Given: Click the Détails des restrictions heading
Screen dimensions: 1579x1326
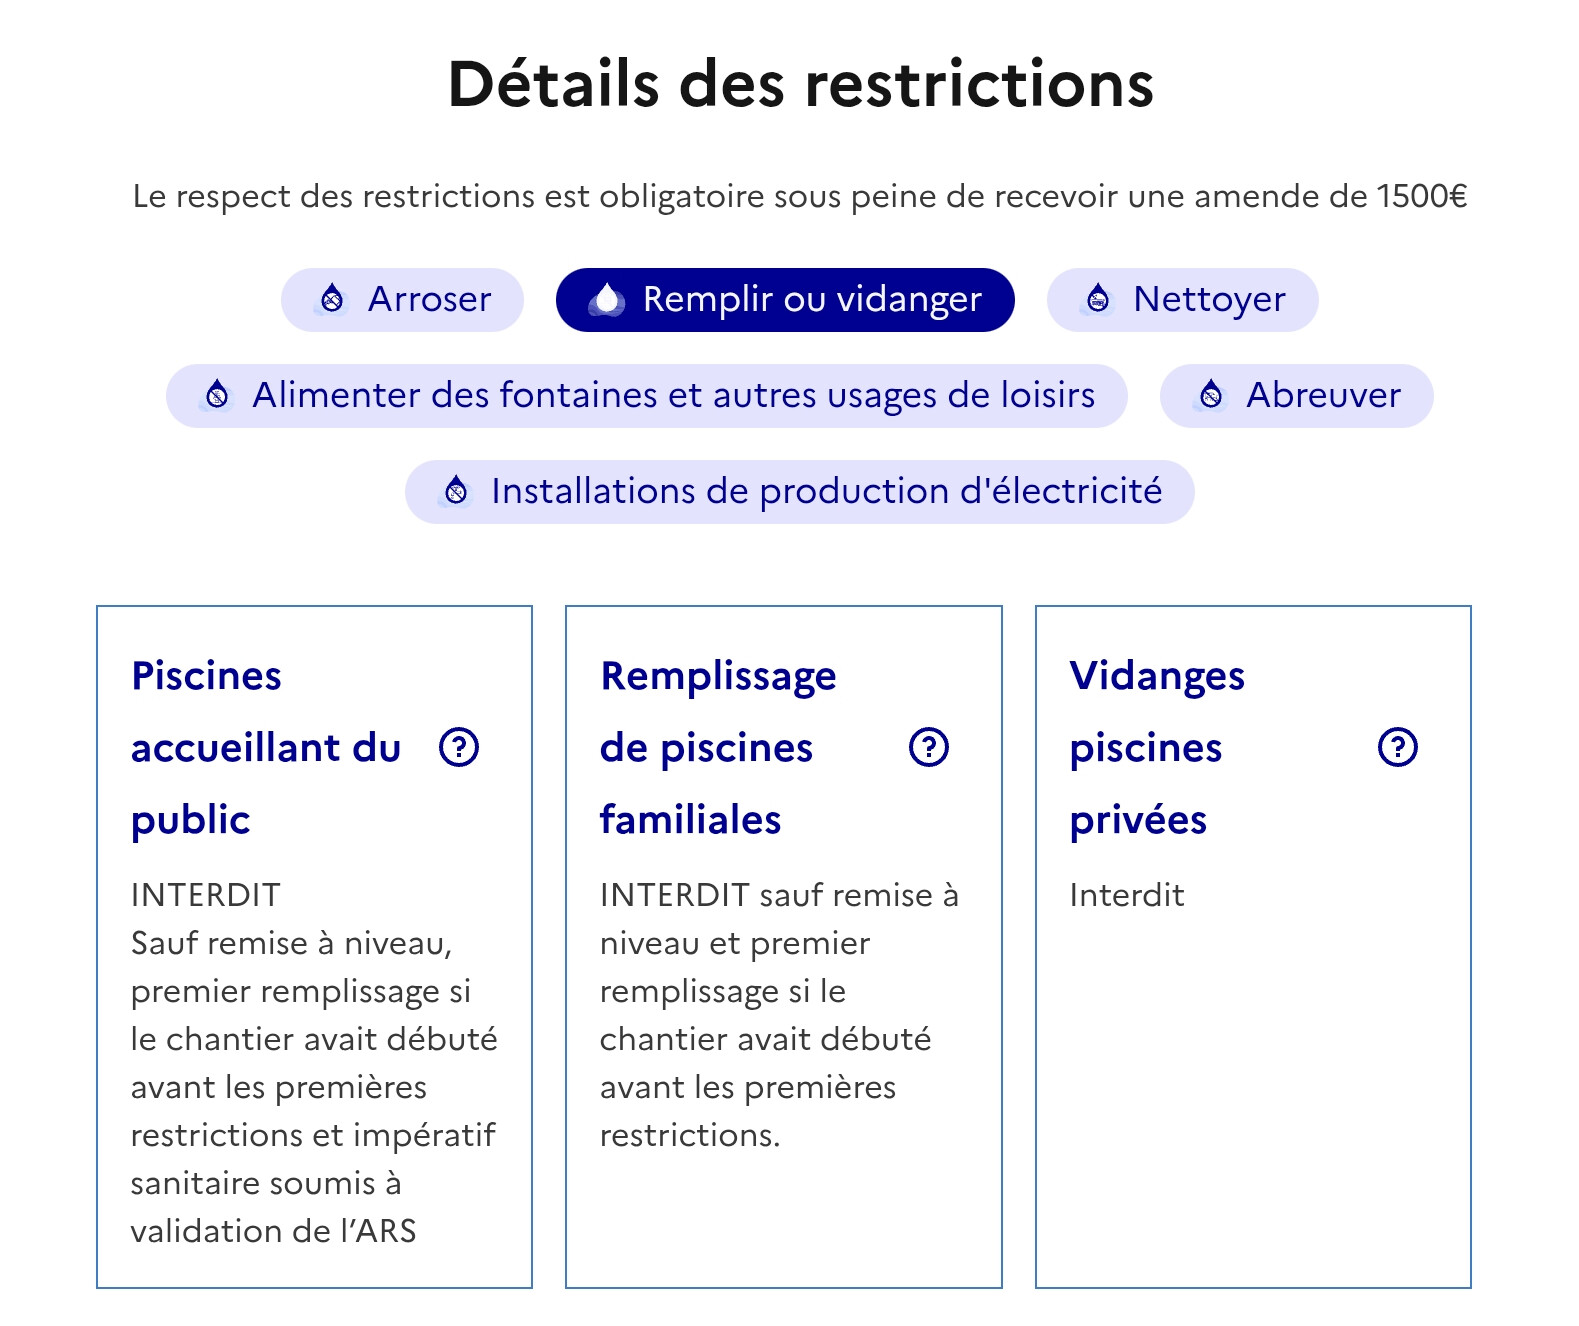Looking at the screenshot, I should (800, 84).
